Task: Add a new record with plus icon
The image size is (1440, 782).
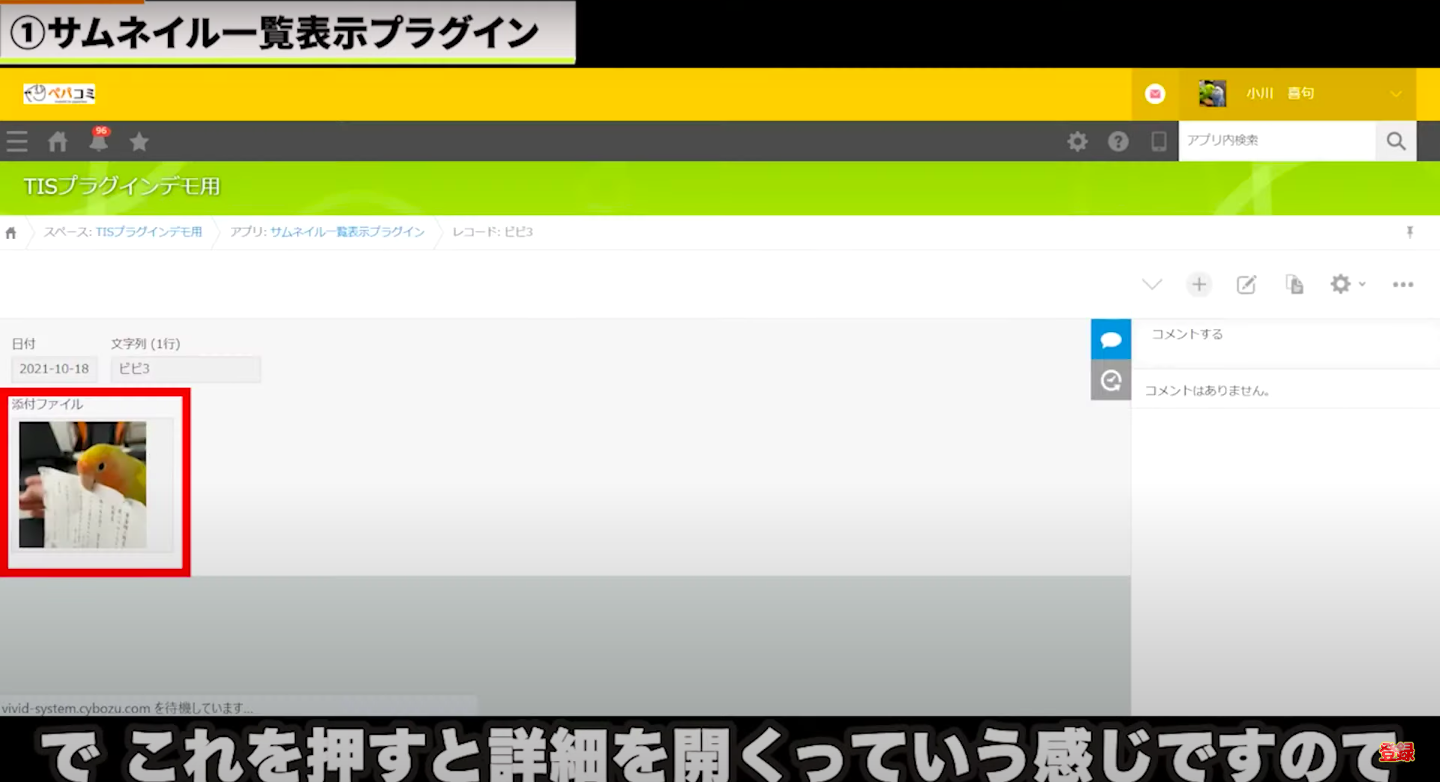Action: [x=1199, y=285]
